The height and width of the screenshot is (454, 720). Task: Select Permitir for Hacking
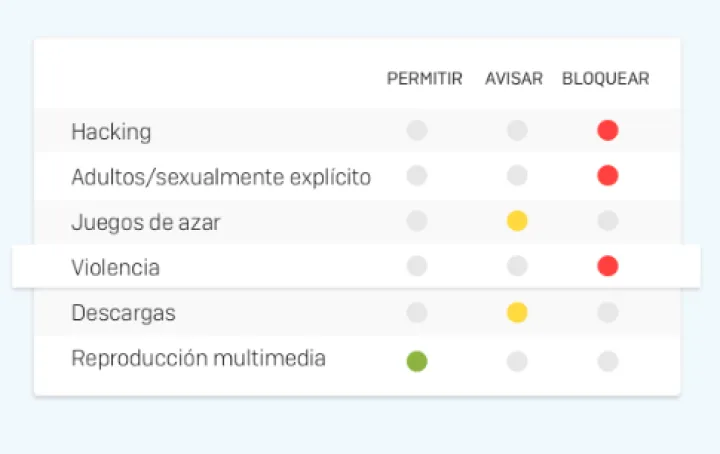point(417,130)
